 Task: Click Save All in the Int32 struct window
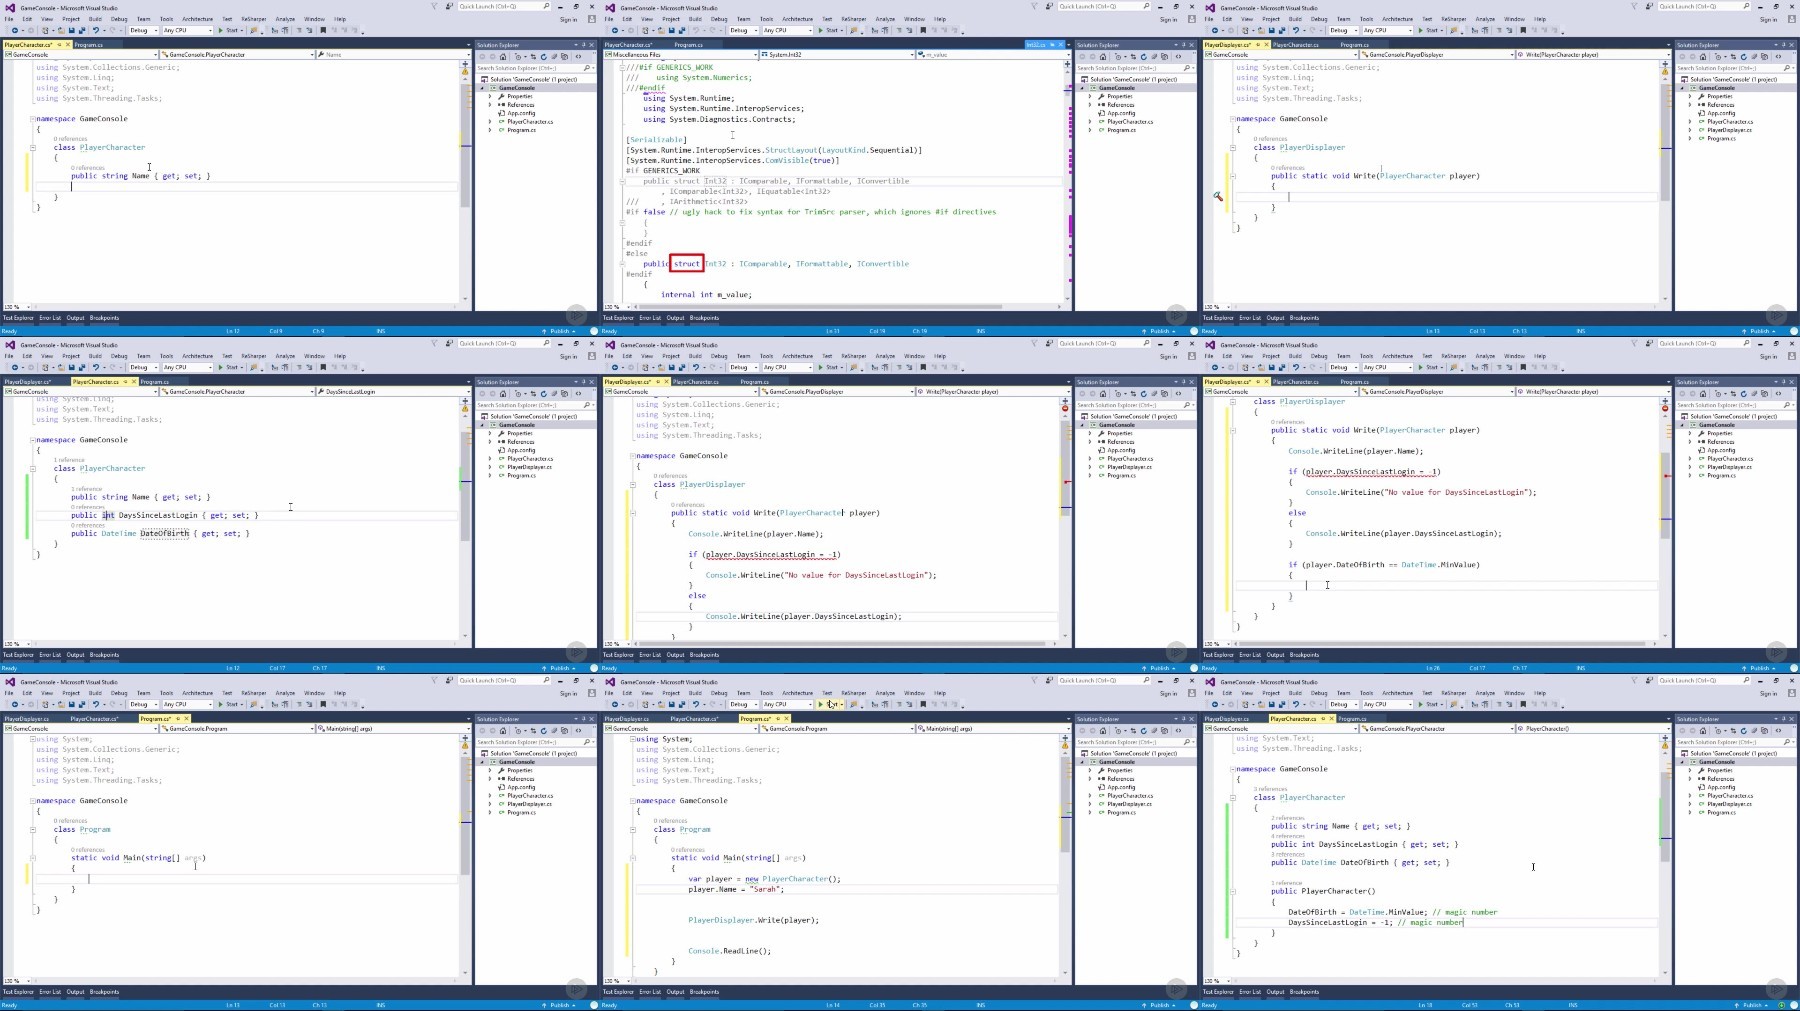pos(682,30)
